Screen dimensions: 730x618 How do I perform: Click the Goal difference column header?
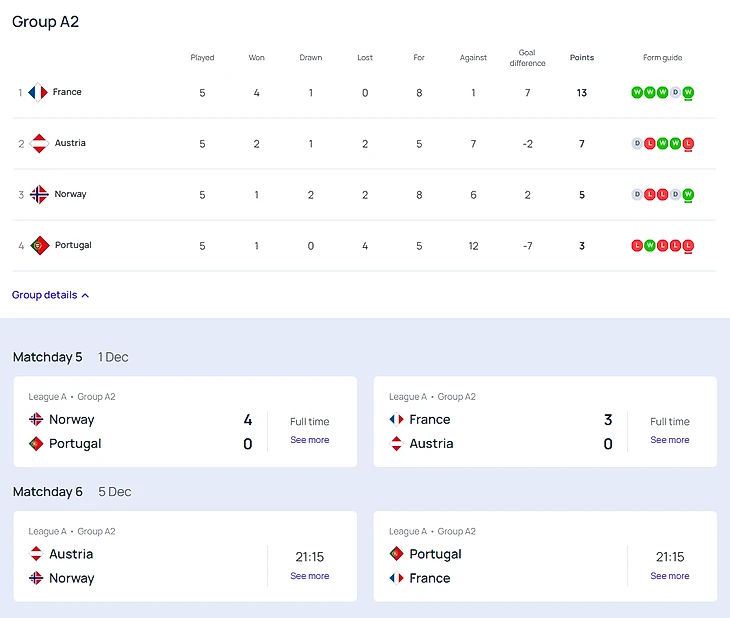[527, 58]
